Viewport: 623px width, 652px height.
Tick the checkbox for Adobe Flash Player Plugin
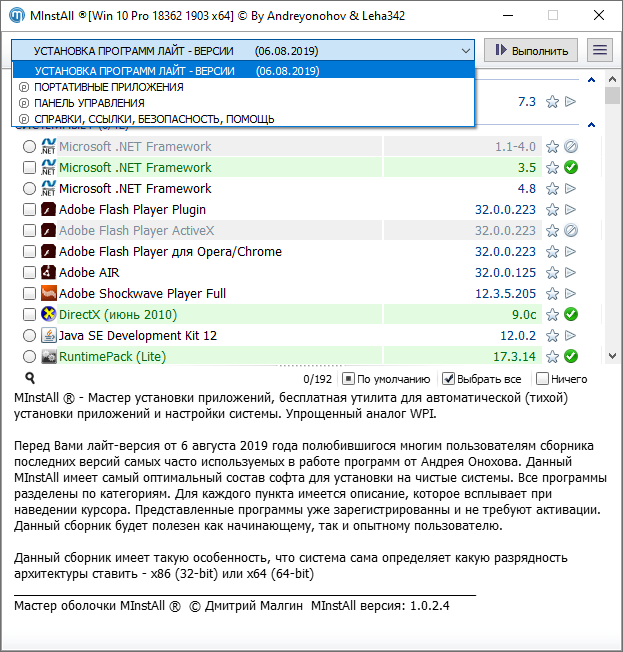30,210
